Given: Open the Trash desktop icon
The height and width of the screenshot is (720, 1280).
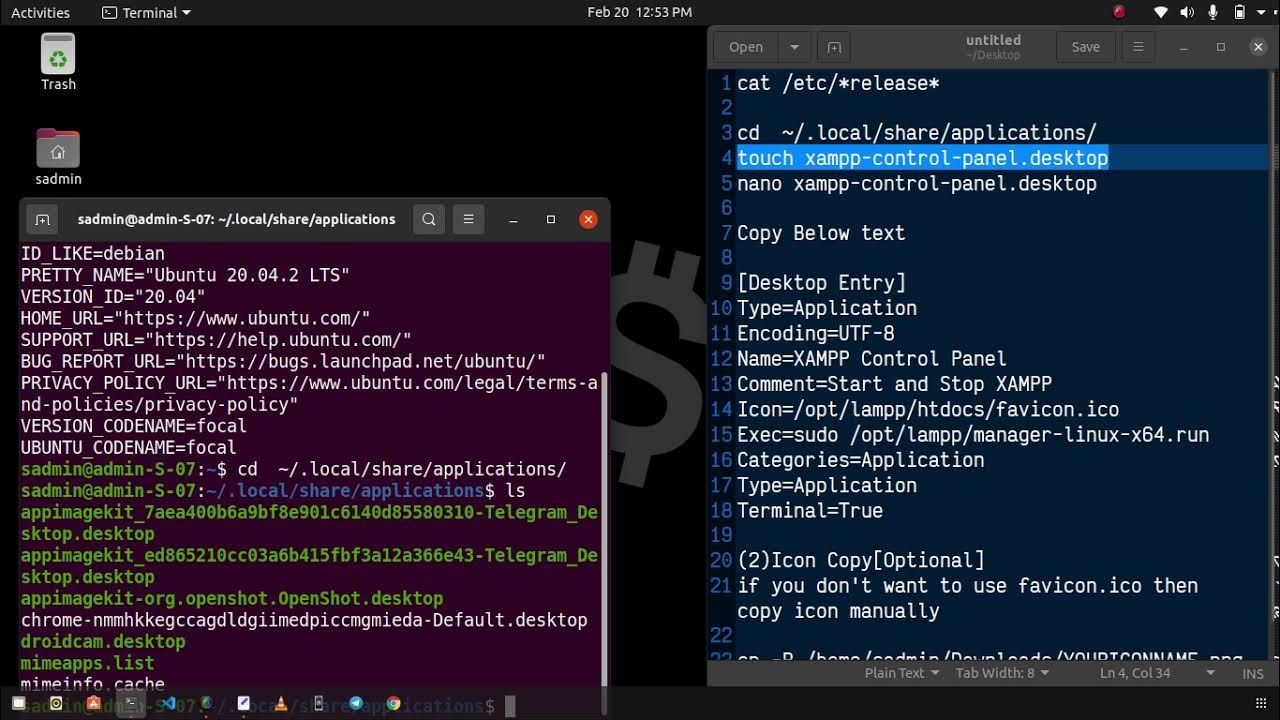Looking at the screenshot, I should [58, 62].
